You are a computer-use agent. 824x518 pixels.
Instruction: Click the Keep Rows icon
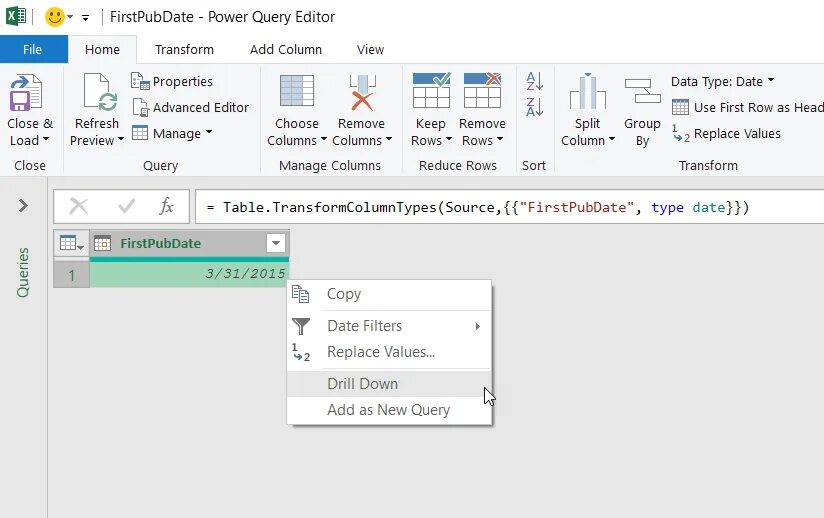431,93
